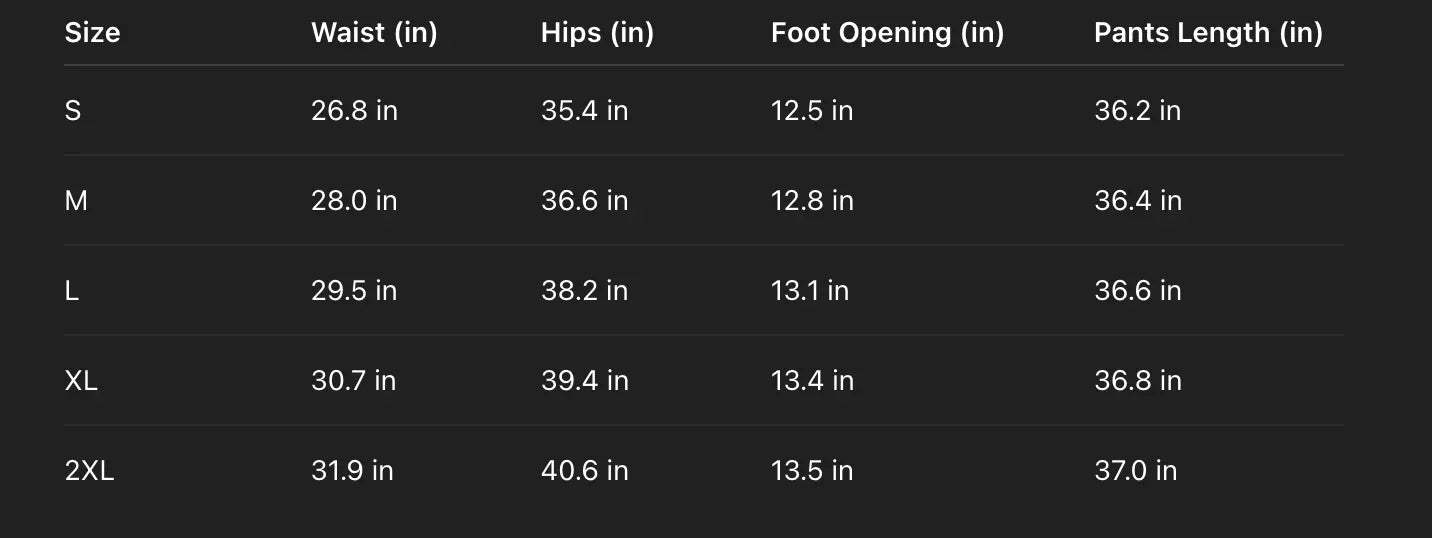This screenshot has height=538, width=1432.
Task: Click the 12.5 in foot opening value
Action: coord(811,110)
